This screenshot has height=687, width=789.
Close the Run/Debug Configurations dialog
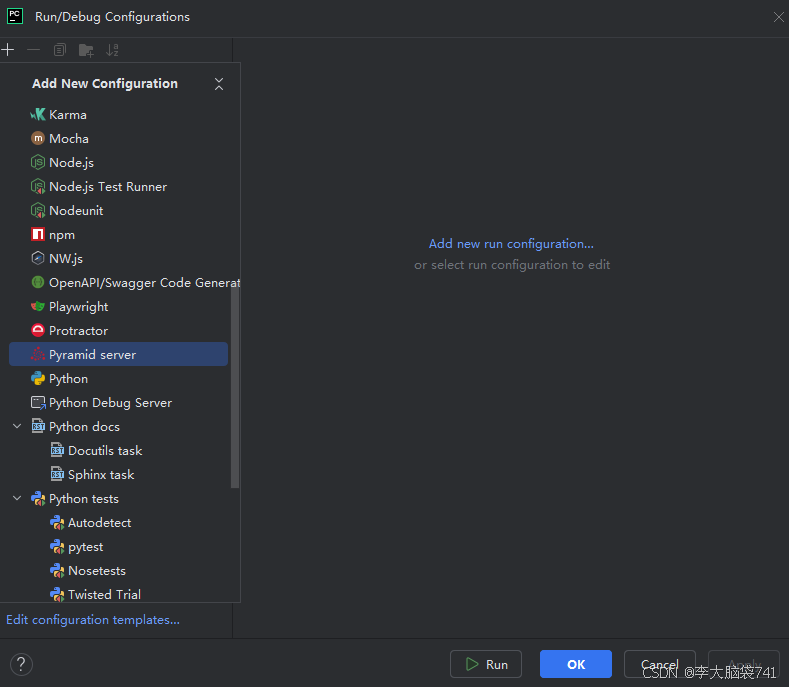[778, 17]
